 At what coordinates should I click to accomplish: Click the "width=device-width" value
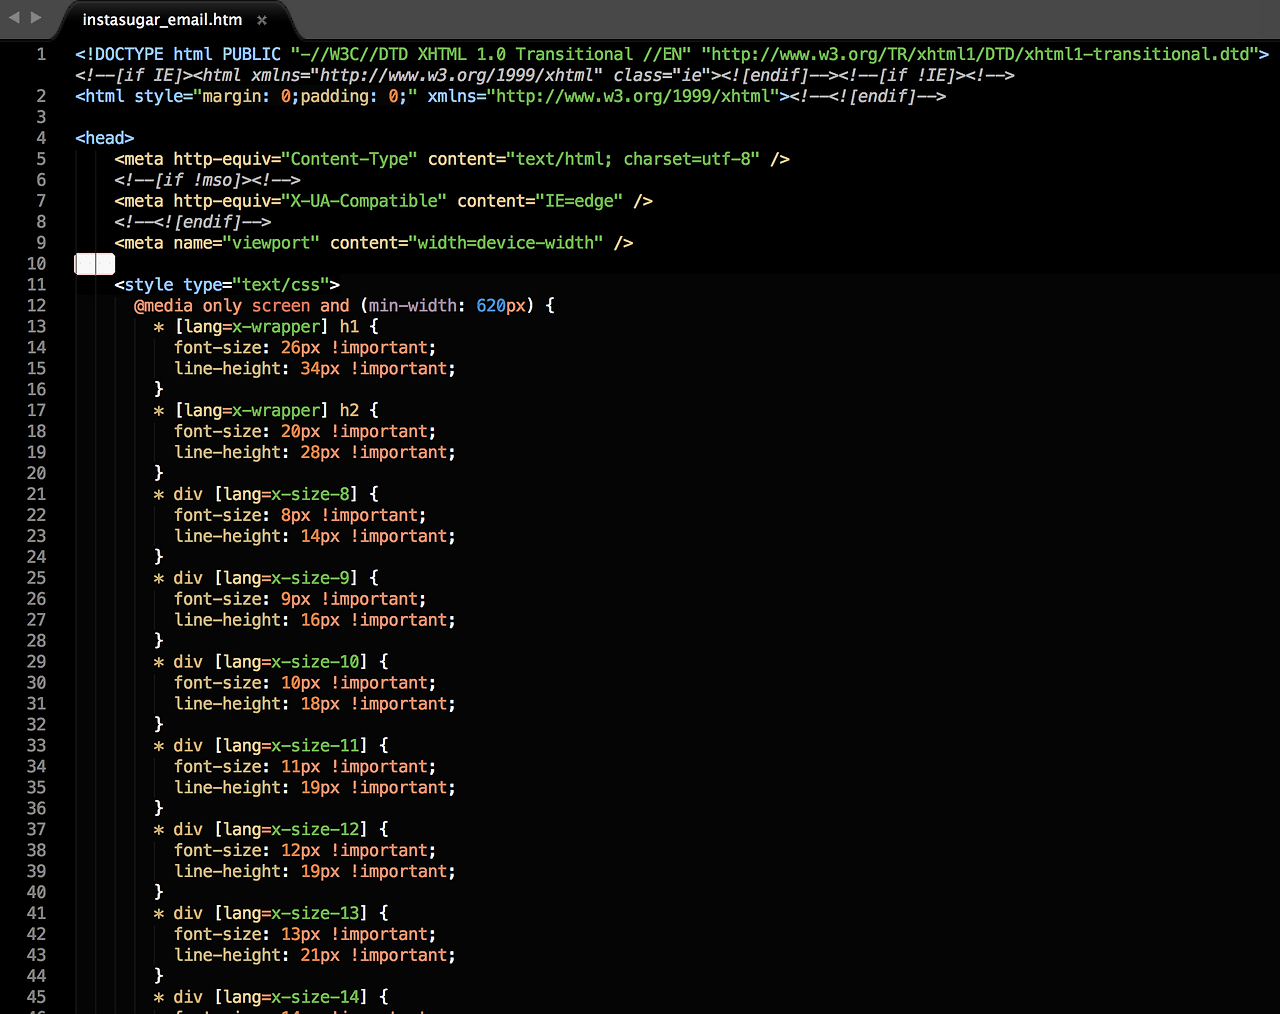tap(506, 243)
